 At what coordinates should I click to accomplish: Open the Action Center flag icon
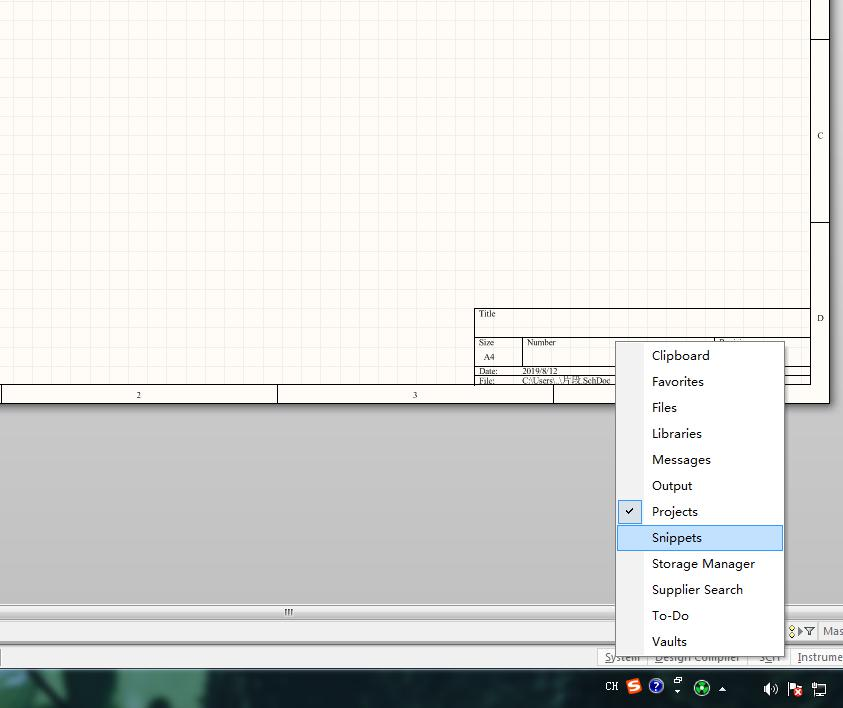click(795, 689)
